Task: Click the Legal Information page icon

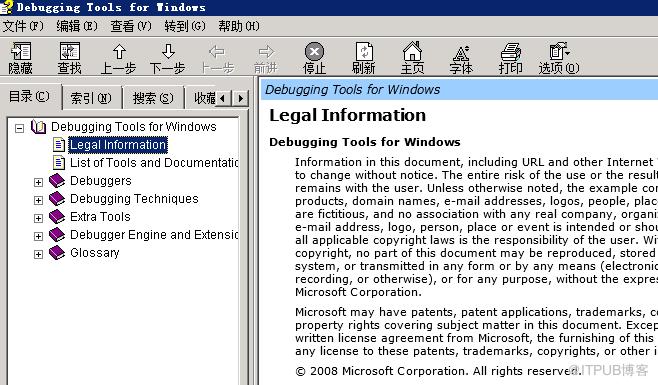Action: [59, 144]
